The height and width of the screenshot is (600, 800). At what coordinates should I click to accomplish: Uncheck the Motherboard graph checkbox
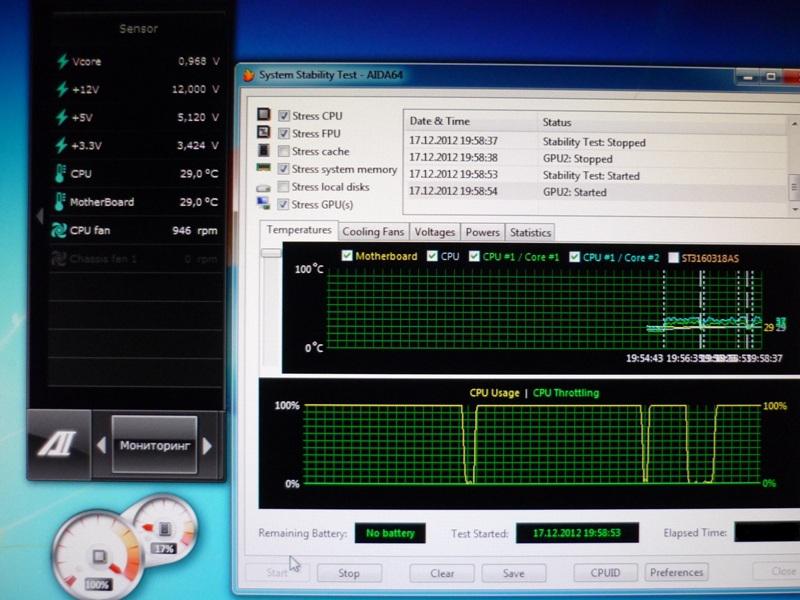[347, 256]
